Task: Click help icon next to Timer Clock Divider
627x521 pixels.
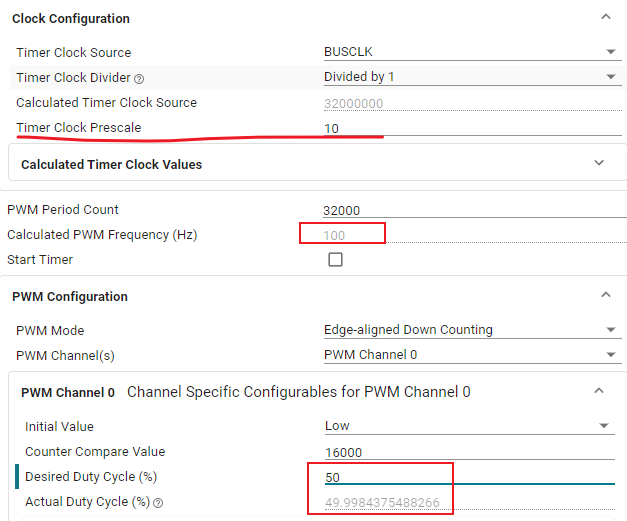Action: [x=139, y=78]
